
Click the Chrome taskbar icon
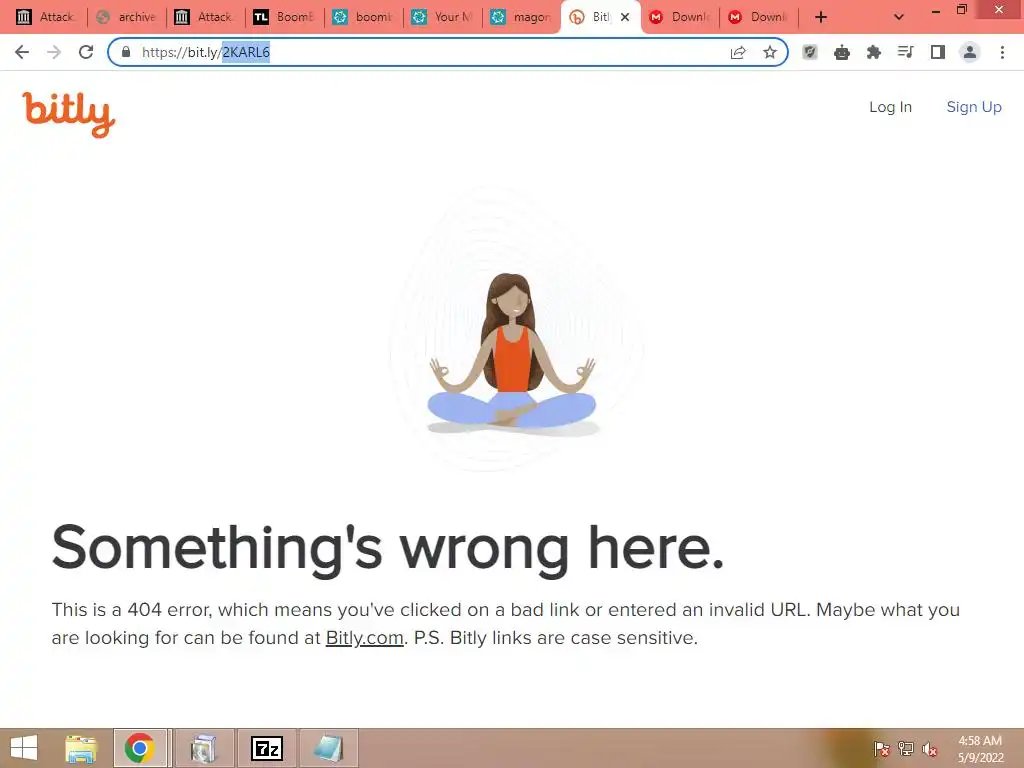click(x=140, y=748)
